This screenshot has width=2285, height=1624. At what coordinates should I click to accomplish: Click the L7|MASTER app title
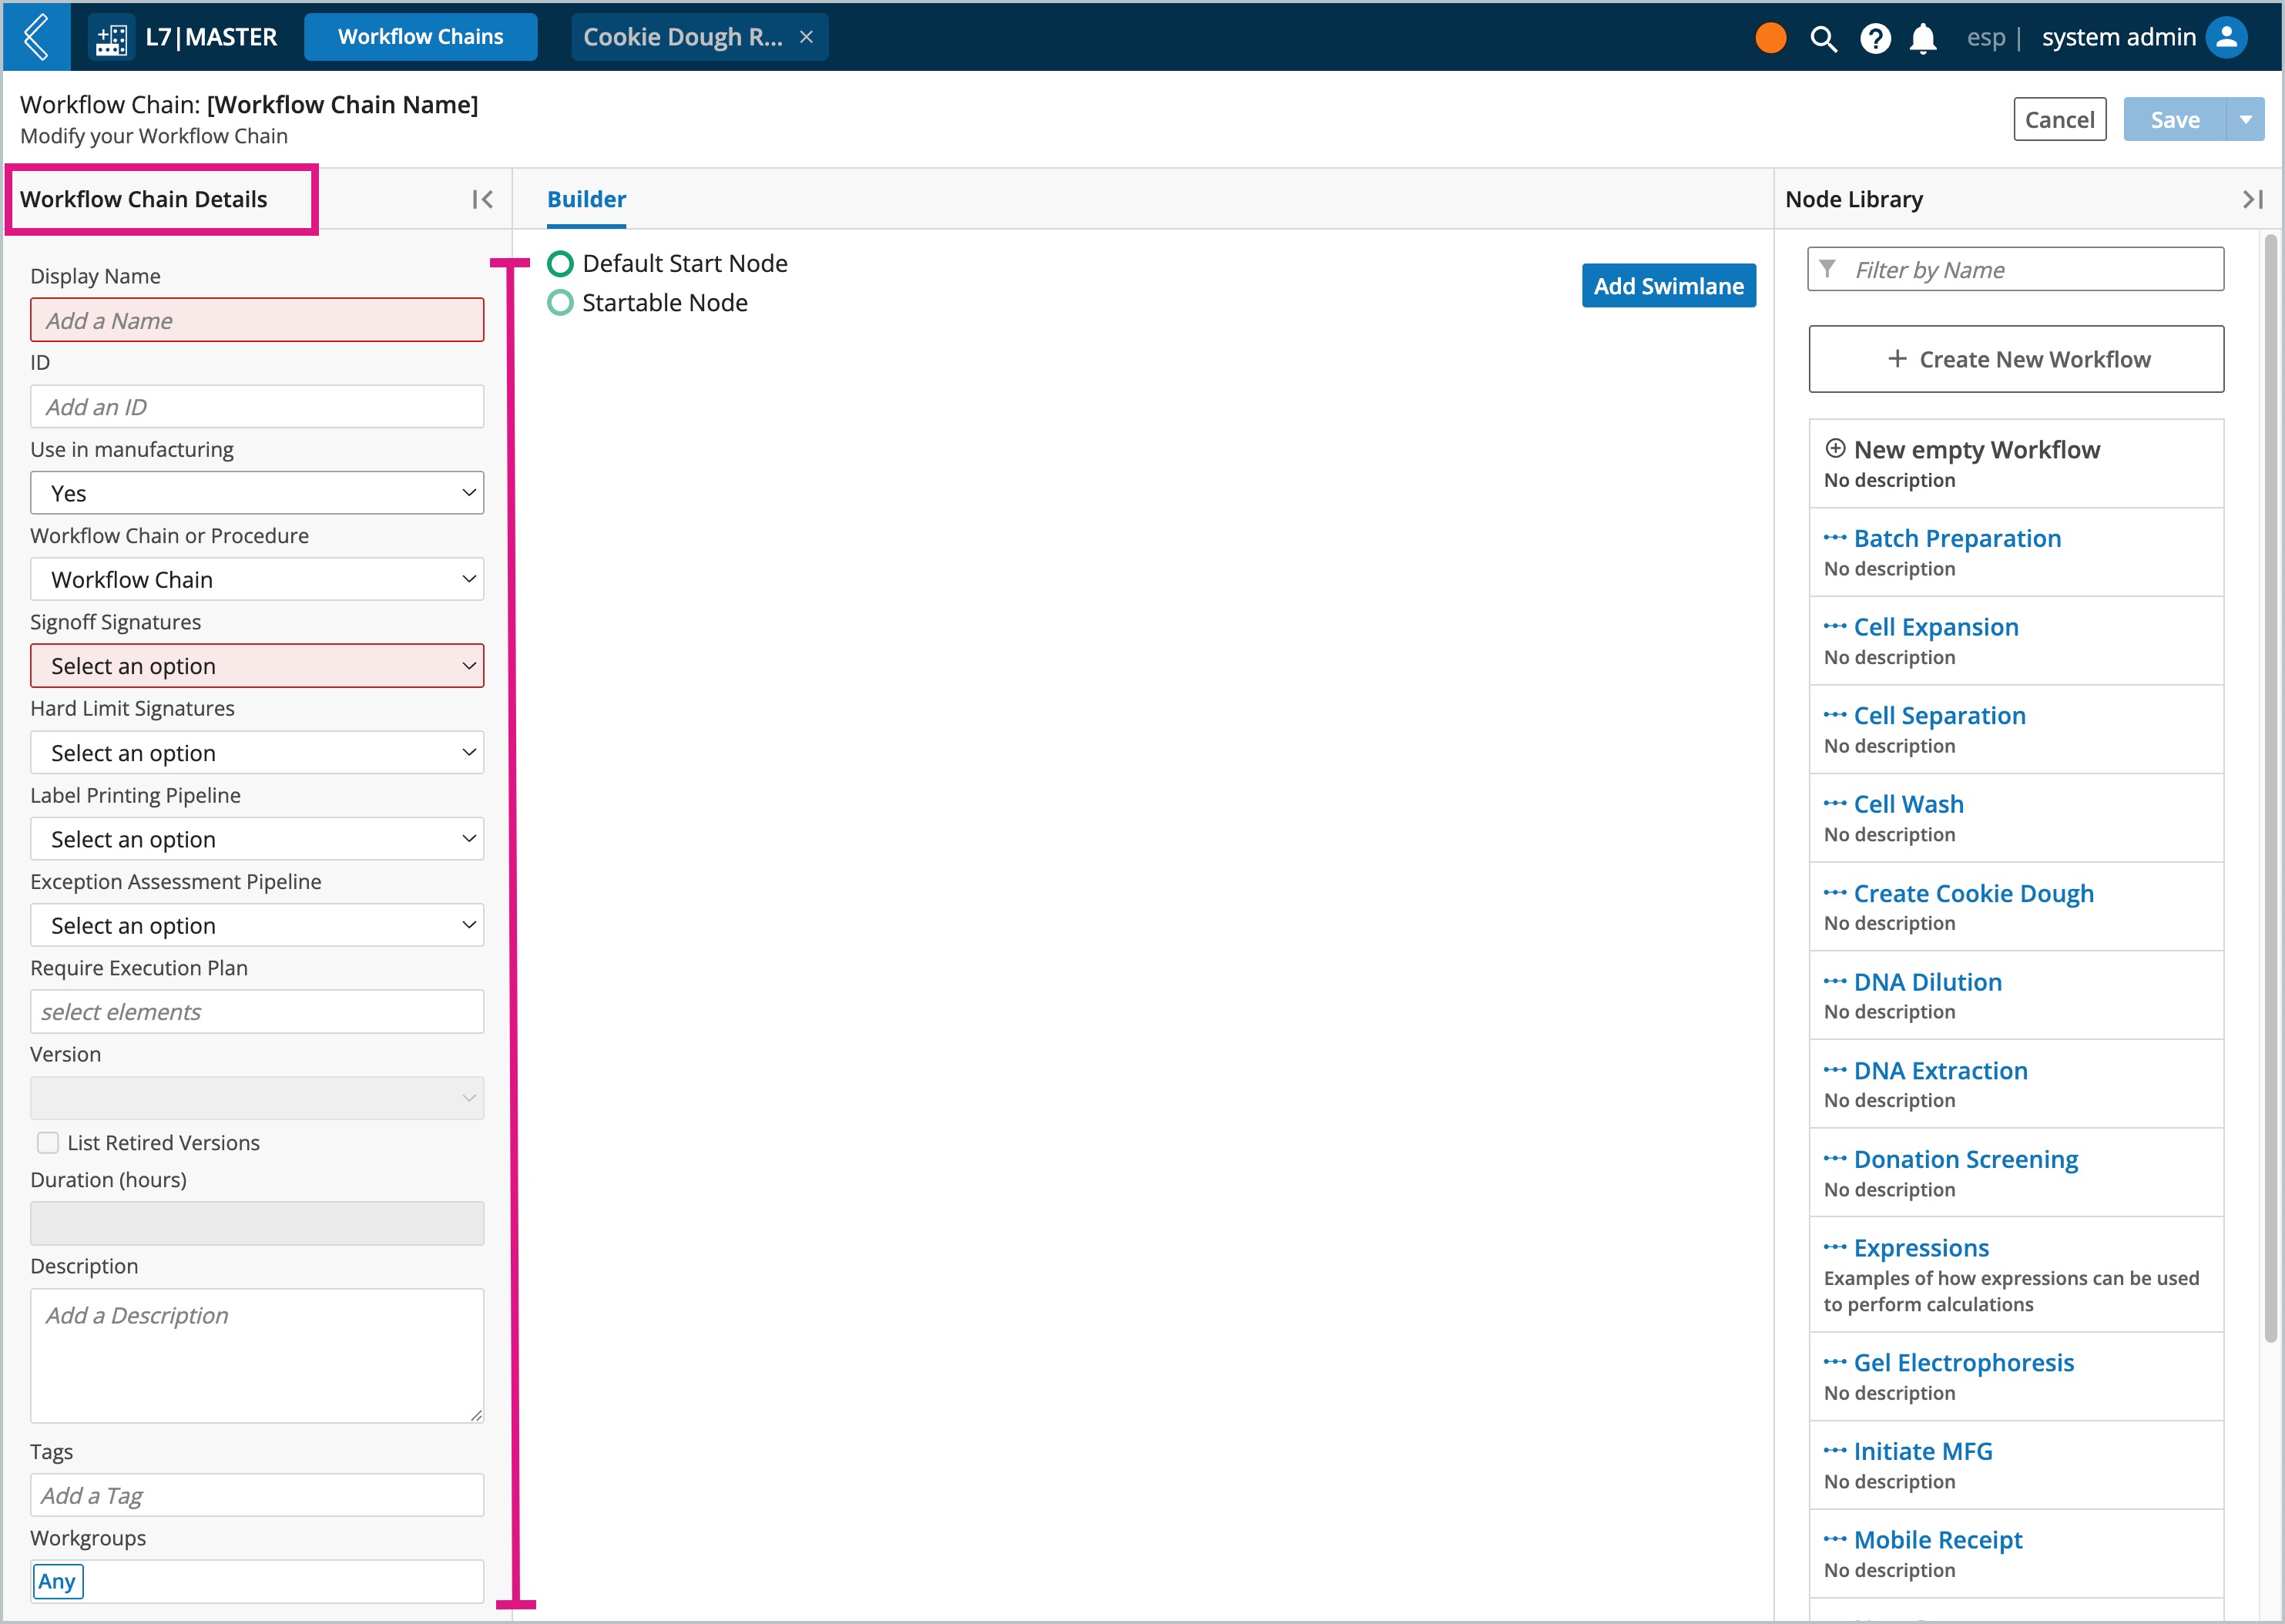(211, 37)
